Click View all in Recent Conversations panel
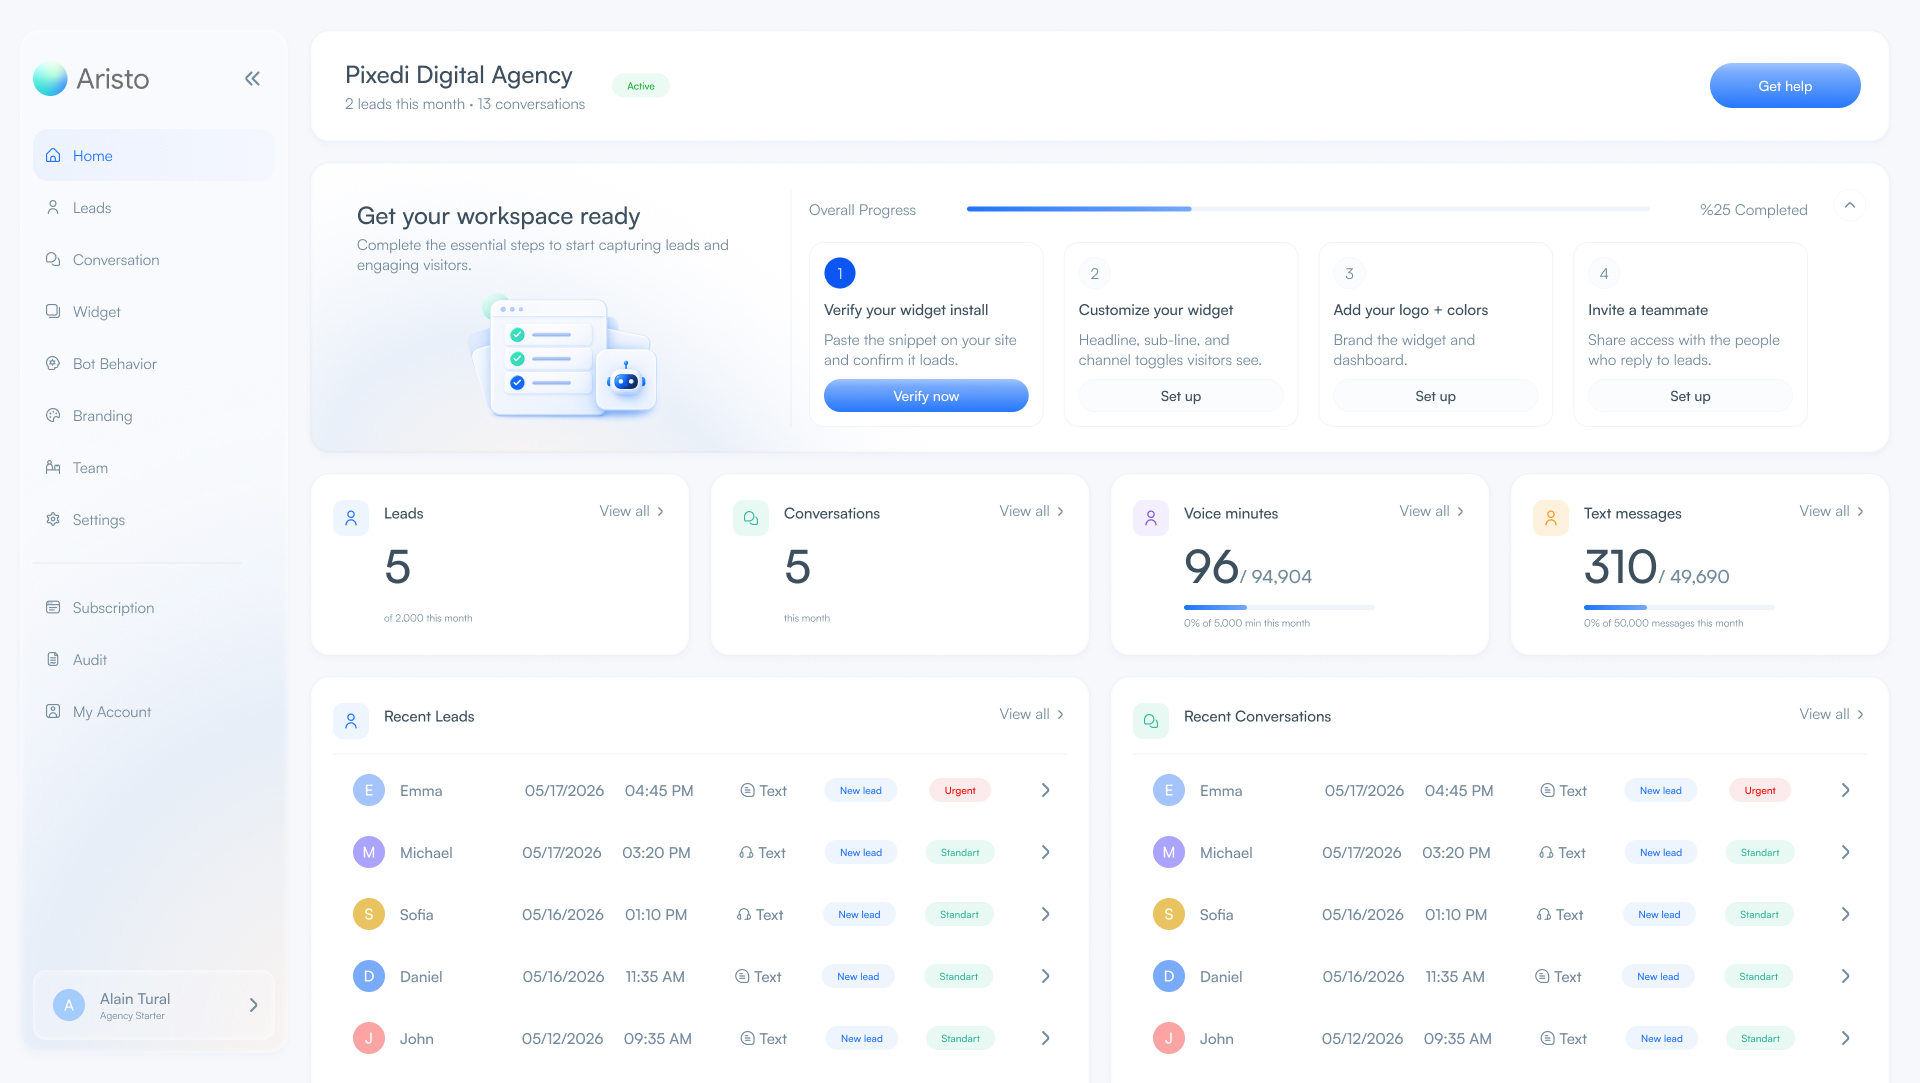Viewport: 1920px width, 1083px height. (x=1832, y=714)
